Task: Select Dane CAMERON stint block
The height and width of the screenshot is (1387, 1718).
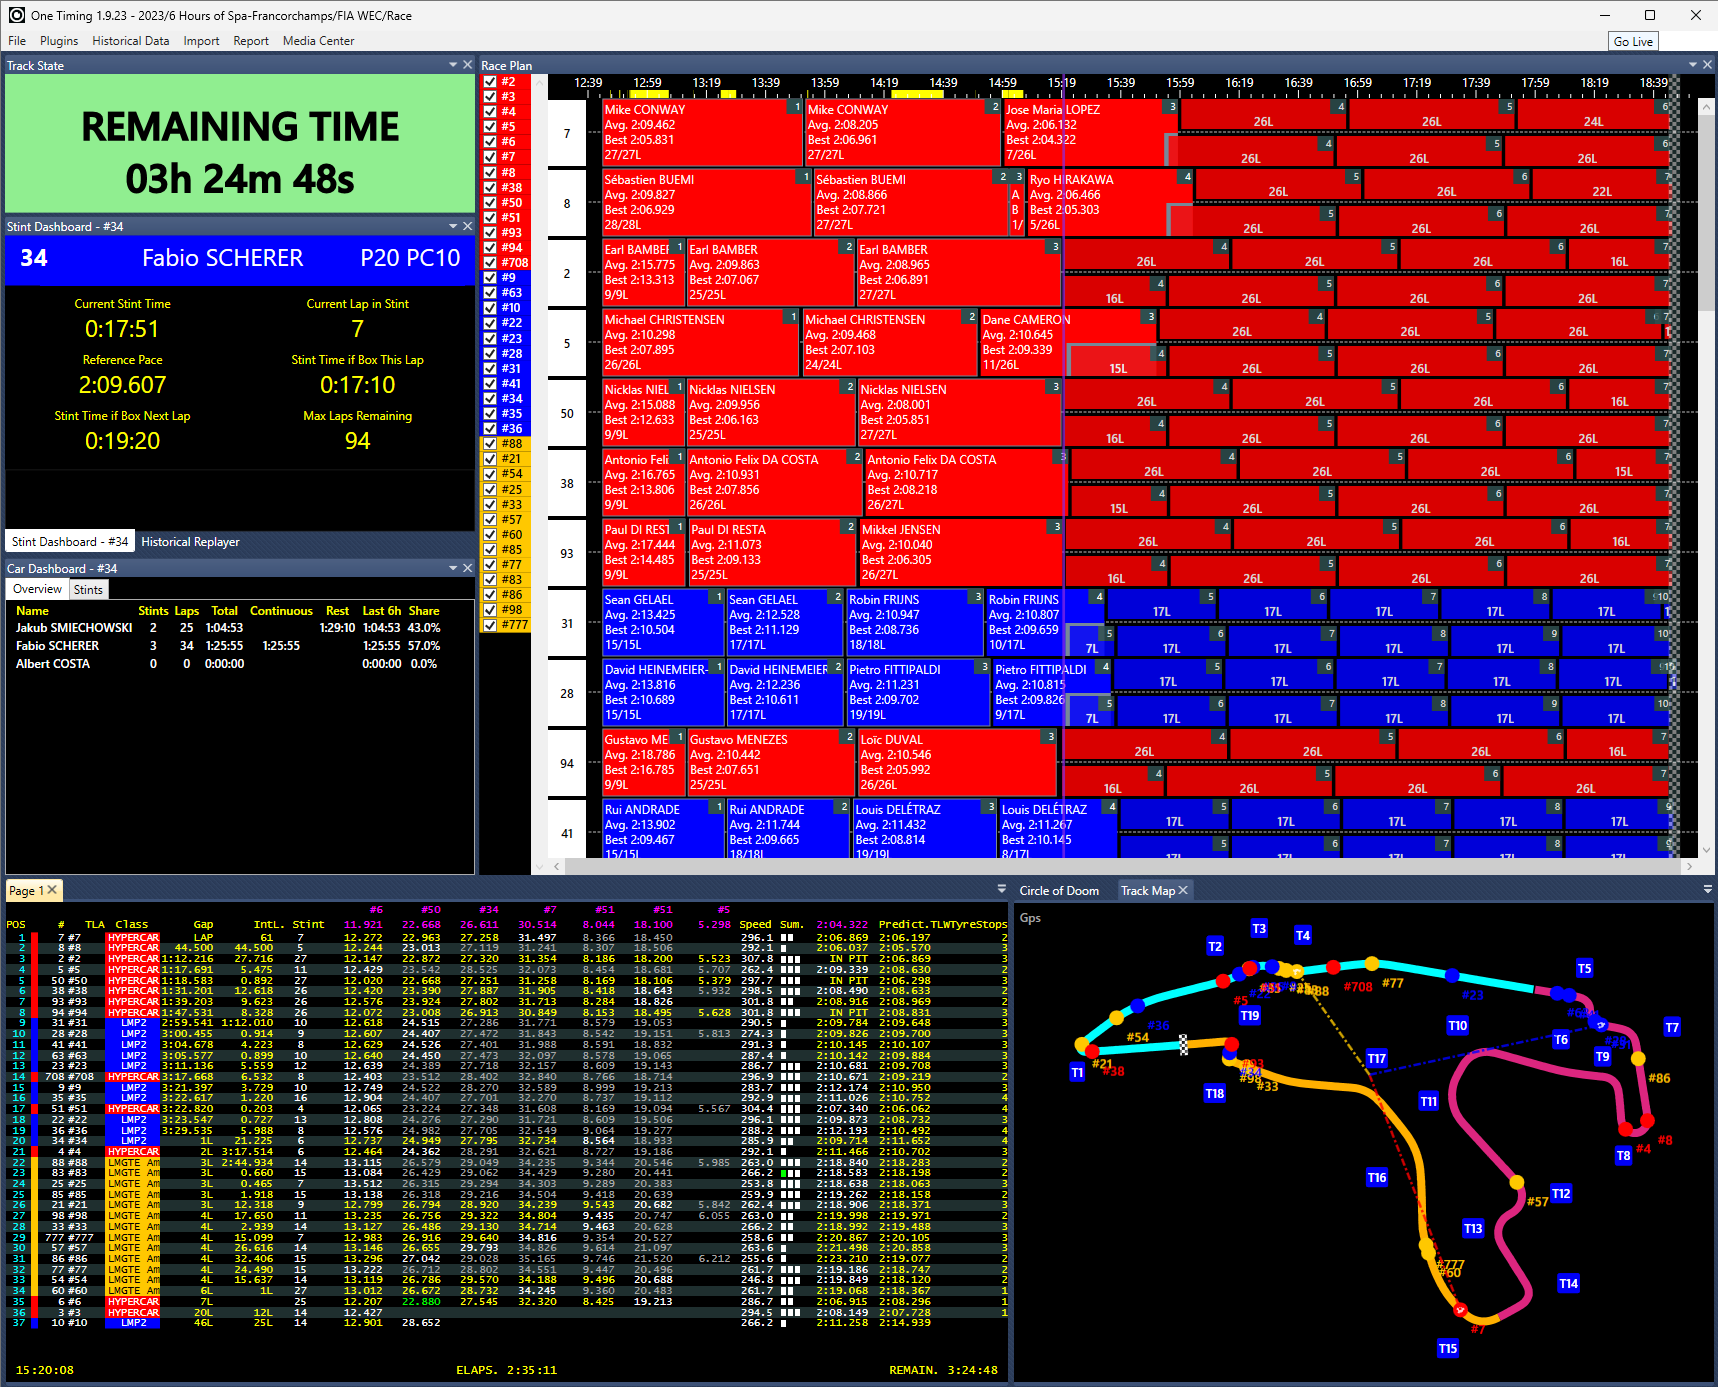Action: [x=1068, y=342]
